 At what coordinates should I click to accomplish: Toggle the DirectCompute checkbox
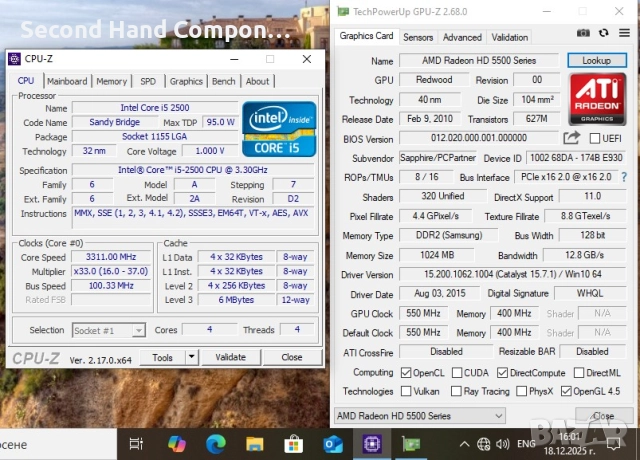(x=502, y=373)
